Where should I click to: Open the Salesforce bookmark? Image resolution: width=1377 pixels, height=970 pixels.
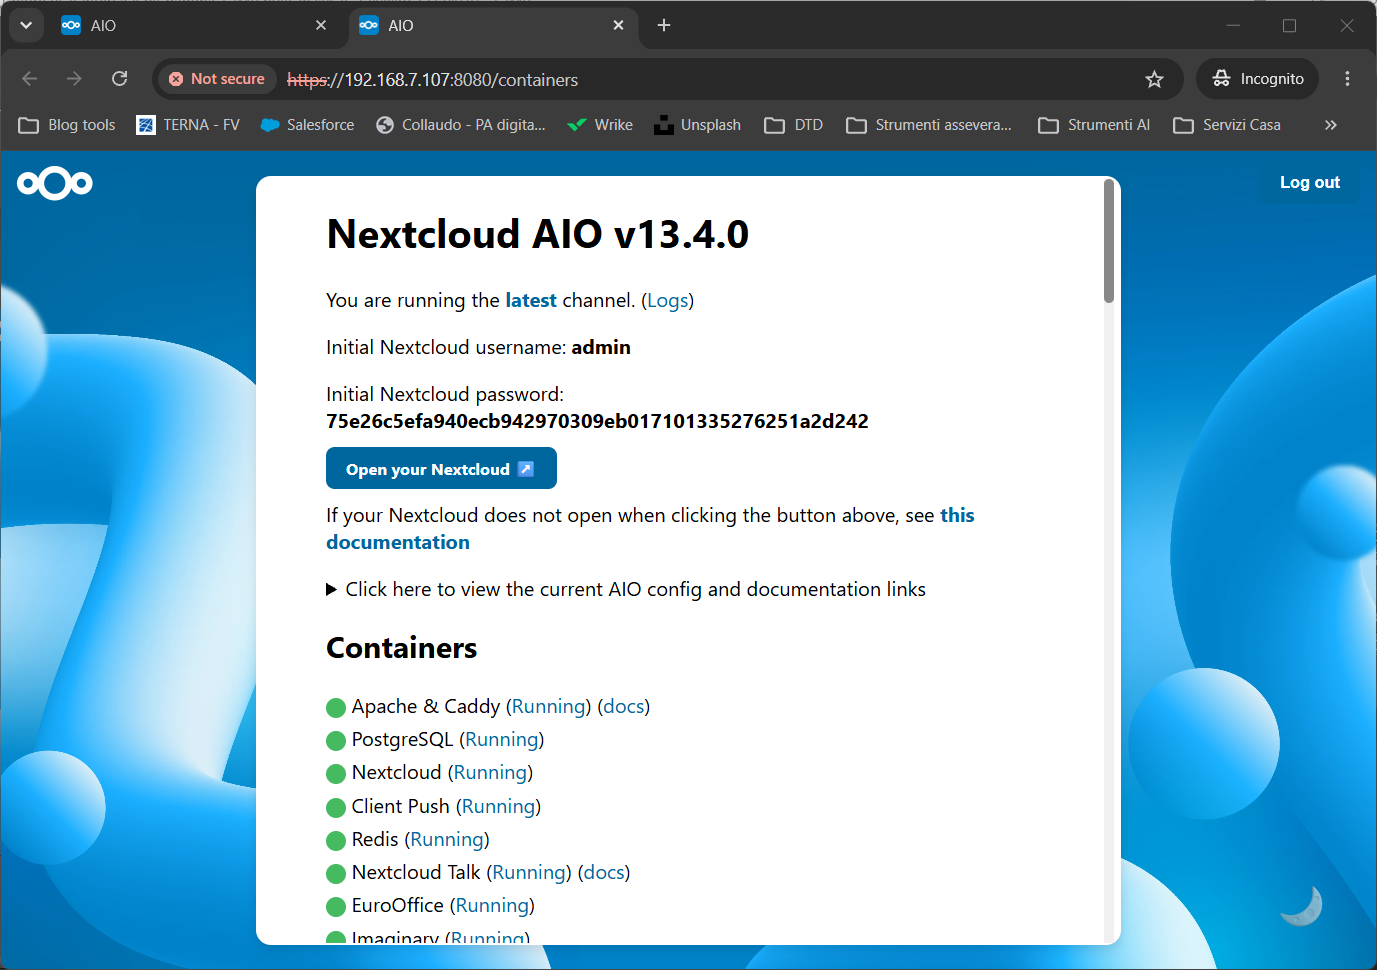[308, 125]
